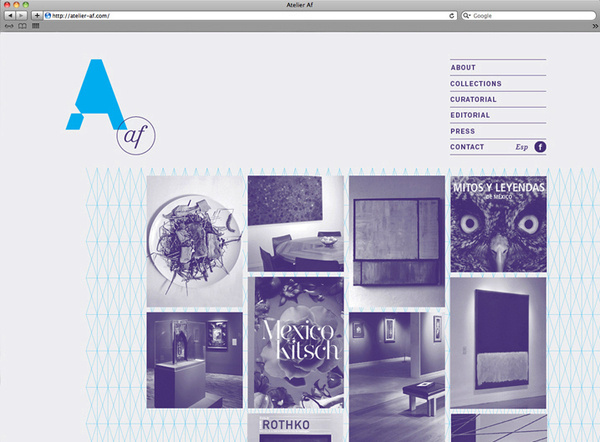
Task: Open the large framed abstract painting thumbnail
Action: (x=397, y=241)
